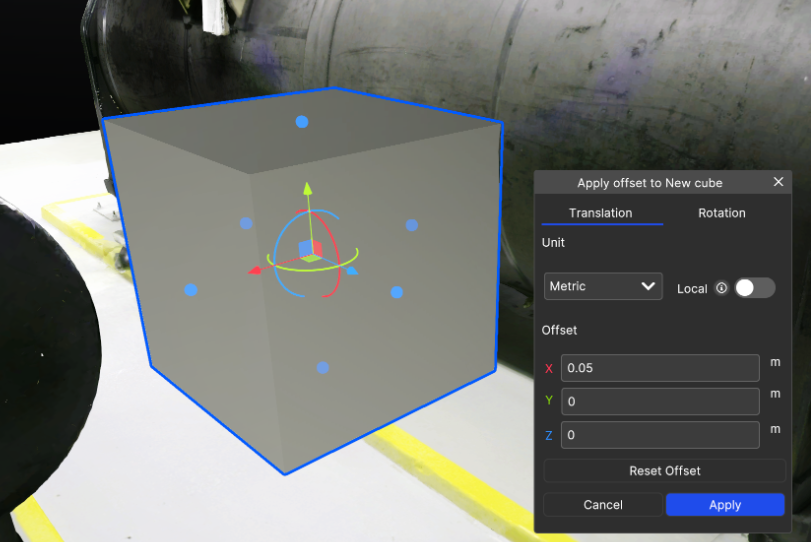Click the upper-right blue face handle dot

coord(411,225)
